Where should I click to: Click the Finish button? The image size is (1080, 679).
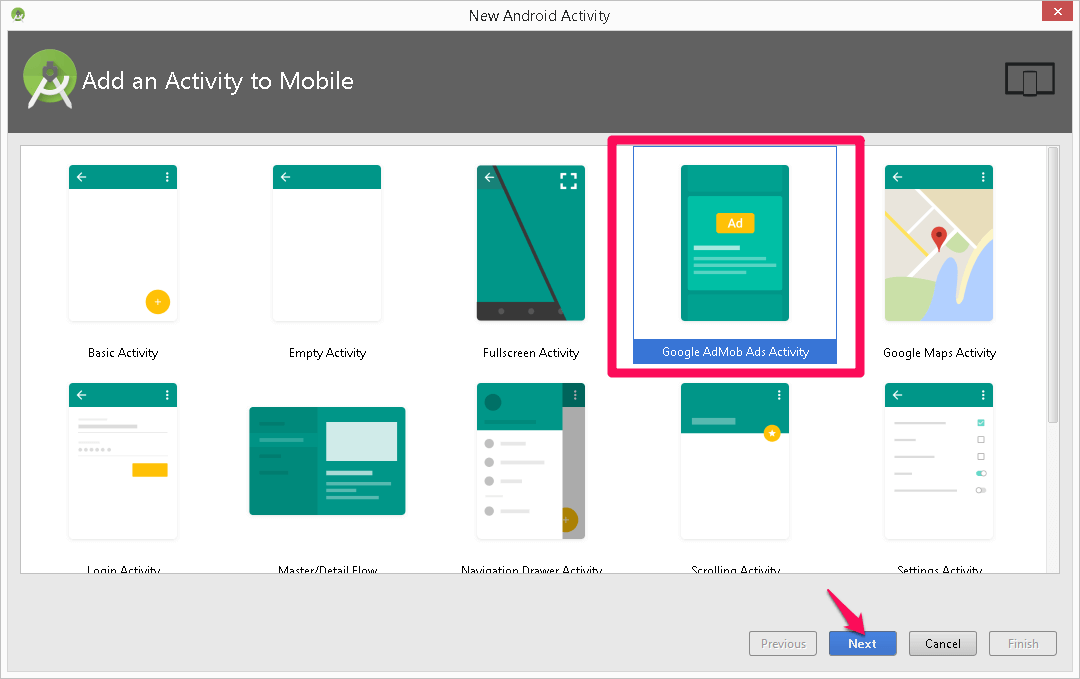point(1023,643)
